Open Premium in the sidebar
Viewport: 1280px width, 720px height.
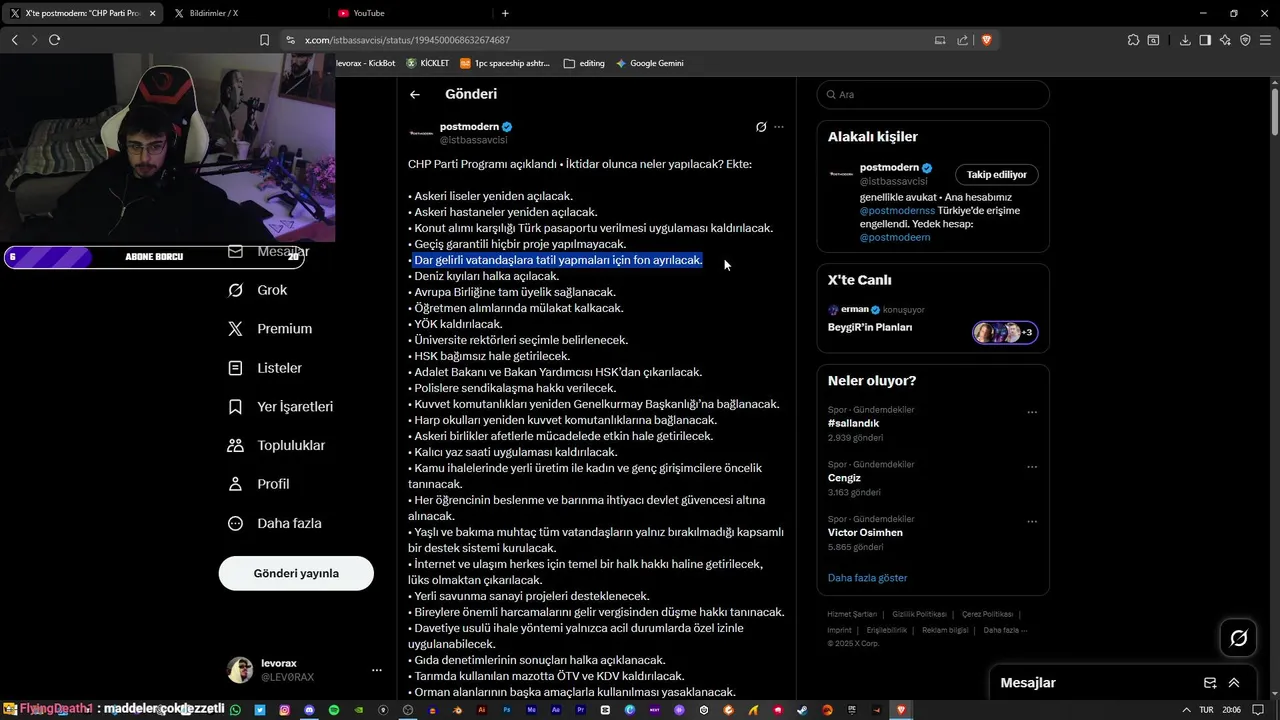pyautogui.click(x=270, y=329)
